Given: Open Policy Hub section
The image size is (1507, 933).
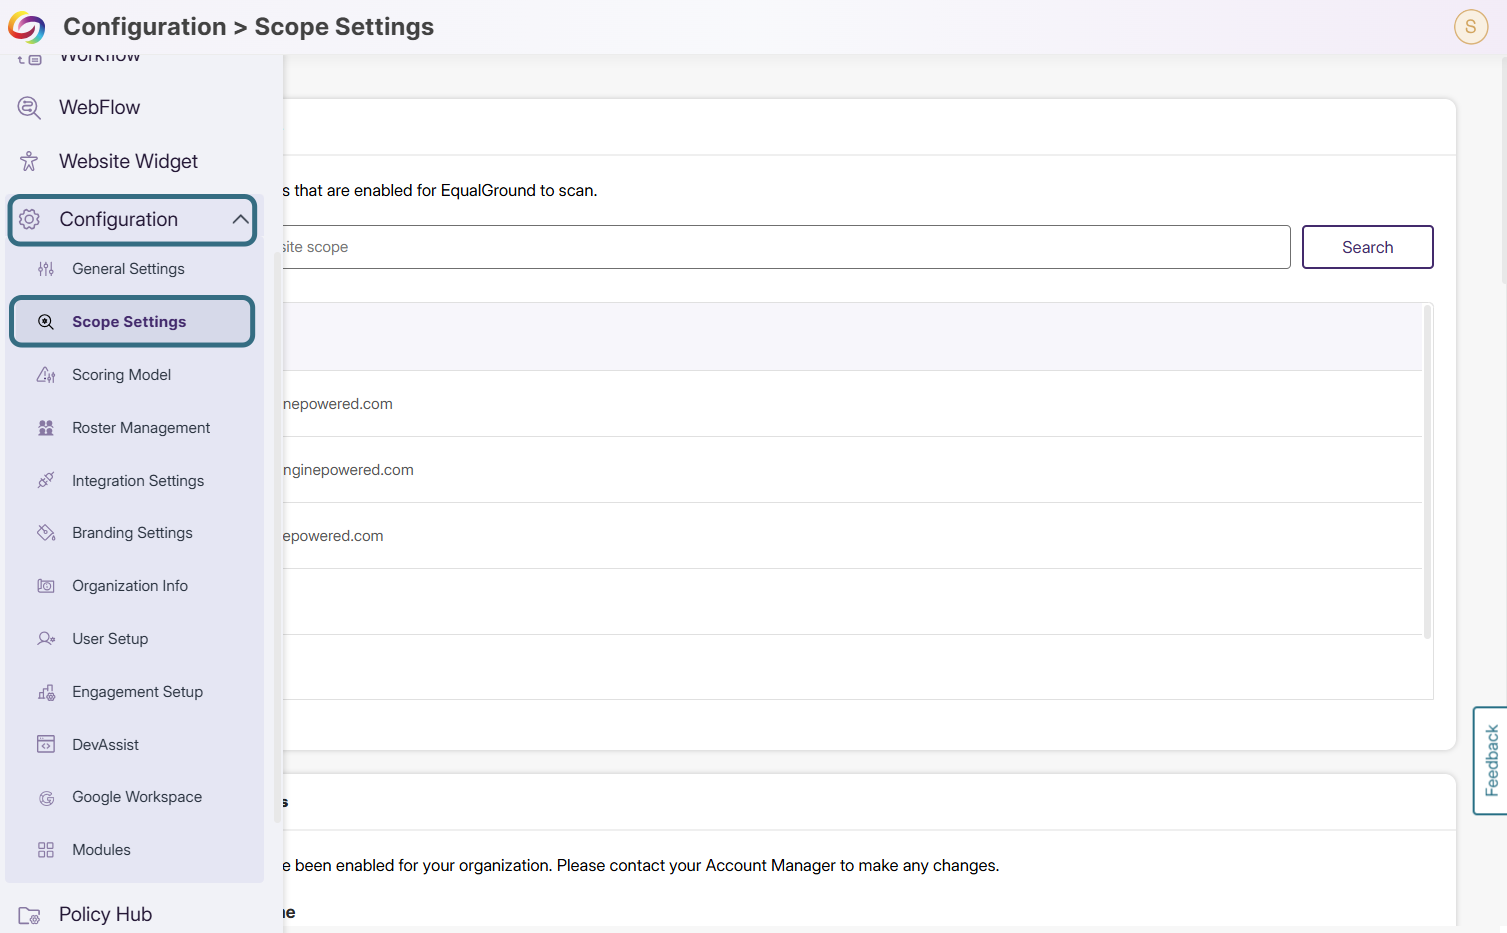Looking at the screenshot, I should tap(106, 914).
